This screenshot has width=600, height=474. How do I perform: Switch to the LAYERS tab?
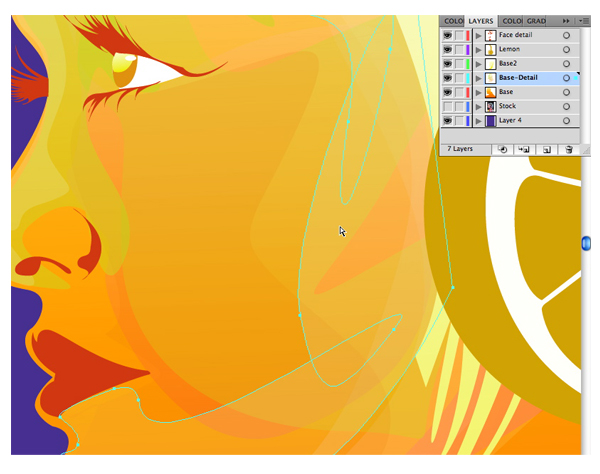click(481, 21)
